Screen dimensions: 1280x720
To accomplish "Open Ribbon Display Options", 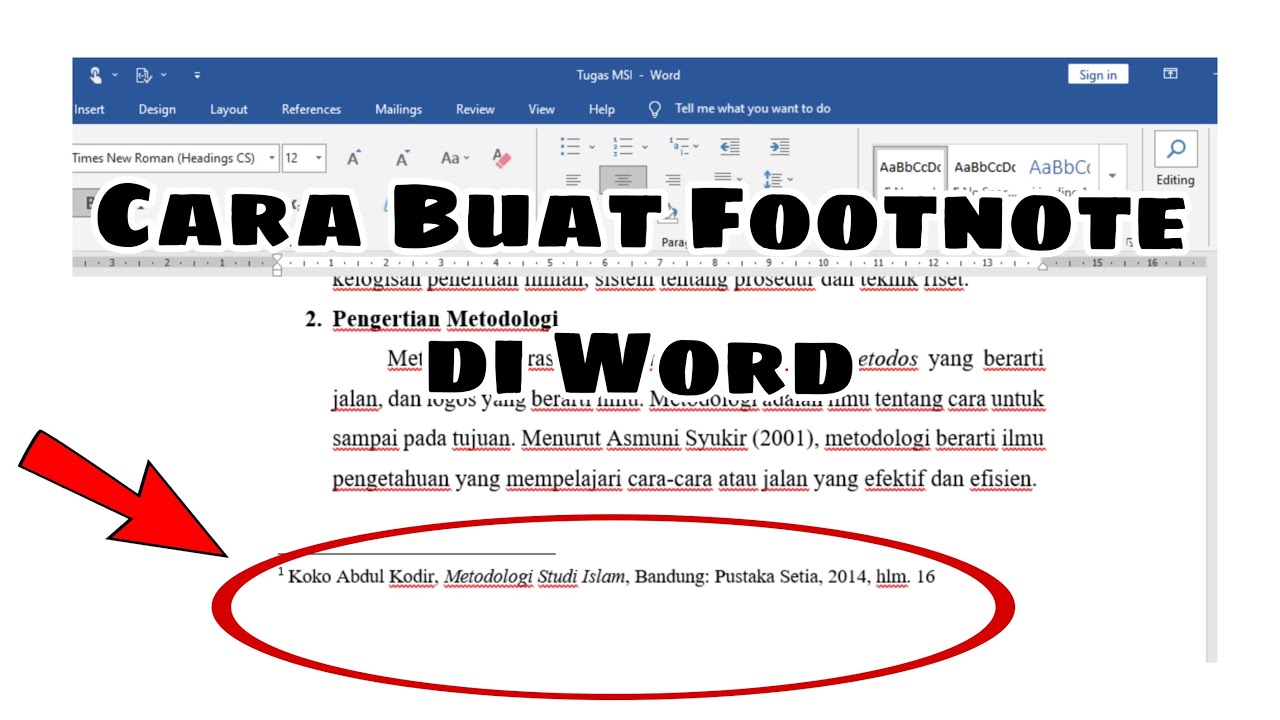I will point(1170,74).
